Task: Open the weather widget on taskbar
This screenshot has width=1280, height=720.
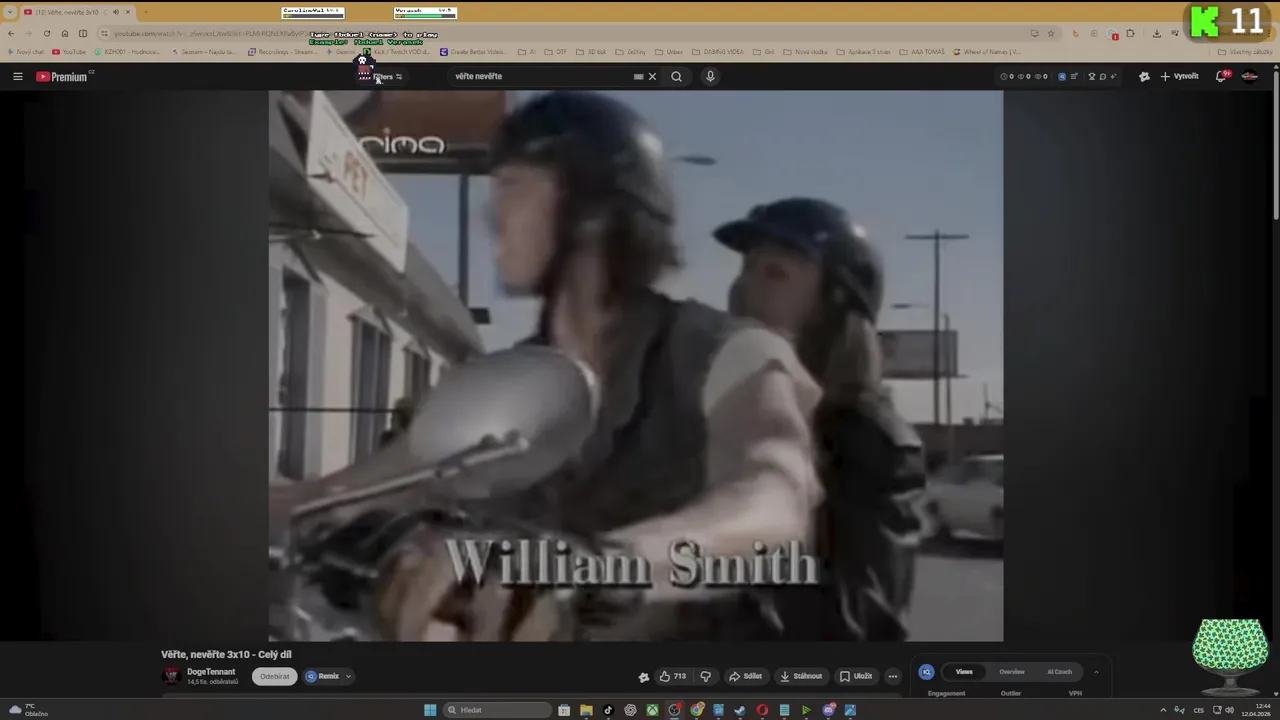Action: [x=27, y=710]
